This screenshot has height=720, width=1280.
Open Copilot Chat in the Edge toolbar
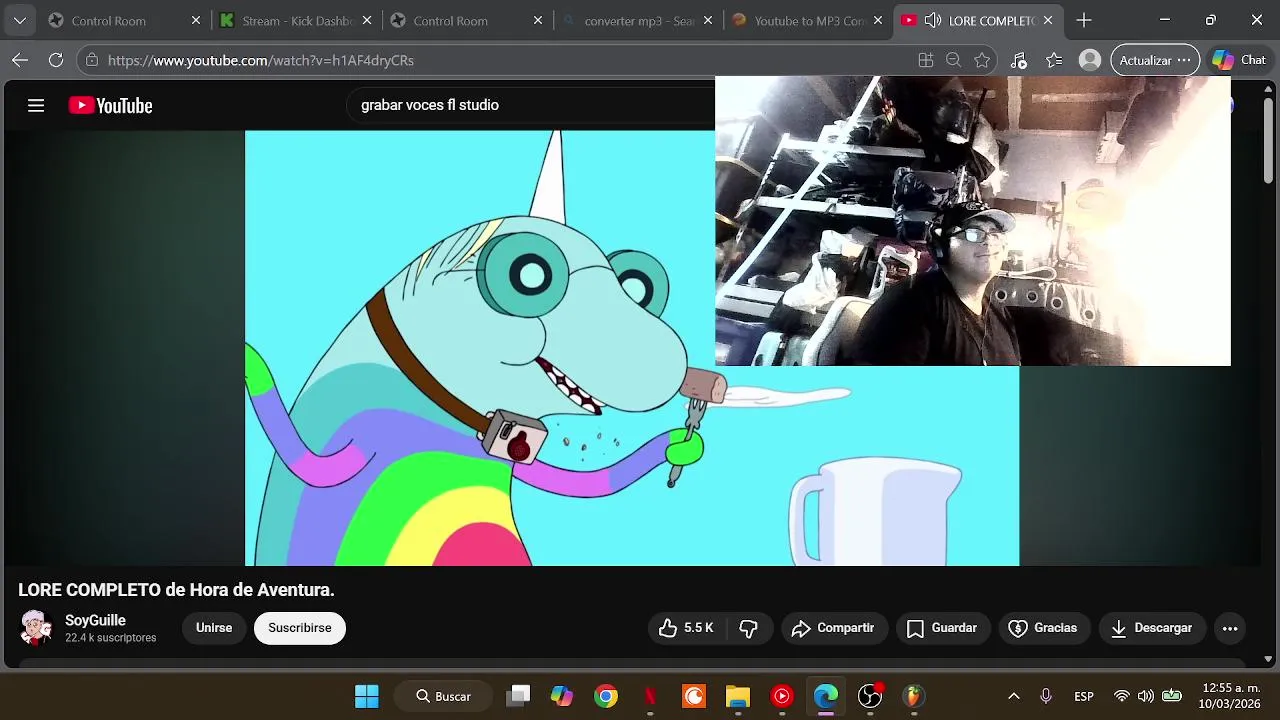coord(1238,60)
